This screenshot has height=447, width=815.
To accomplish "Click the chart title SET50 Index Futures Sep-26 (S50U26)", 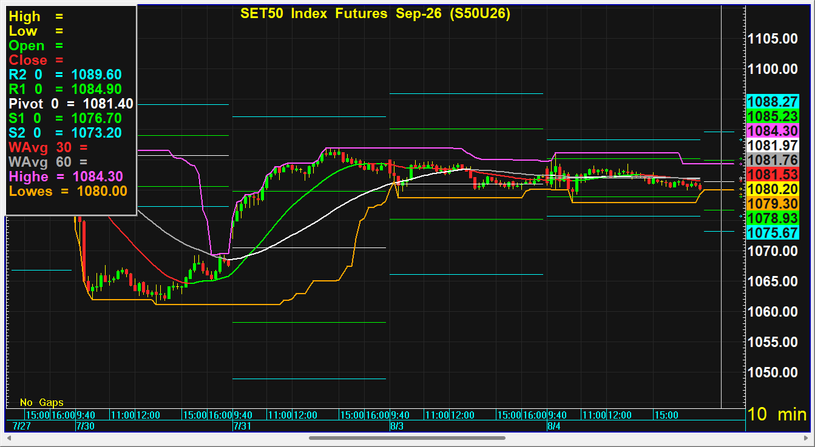I will [375, 14].
